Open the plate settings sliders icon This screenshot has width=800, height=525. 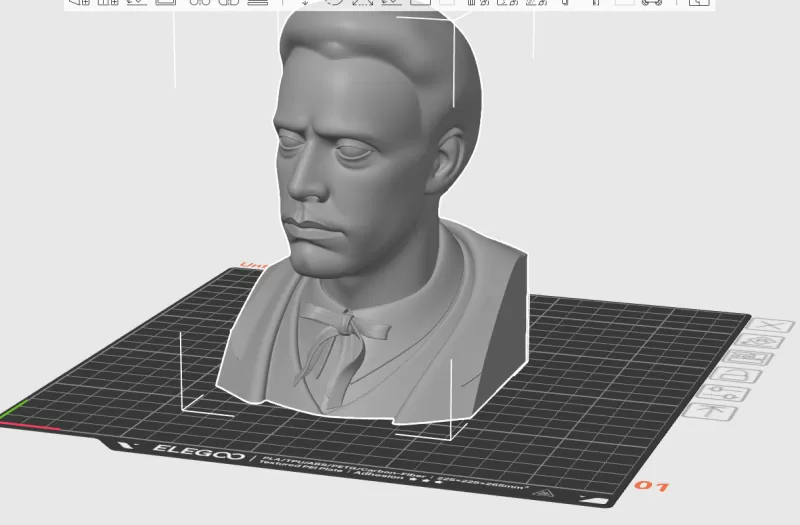click(724, 393)
